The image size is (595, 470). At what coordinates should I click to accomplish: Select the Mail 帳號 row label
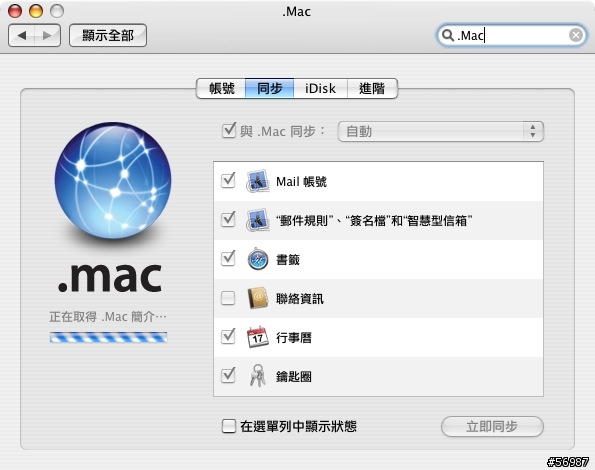pyautogui.click(x=301, y=182)
